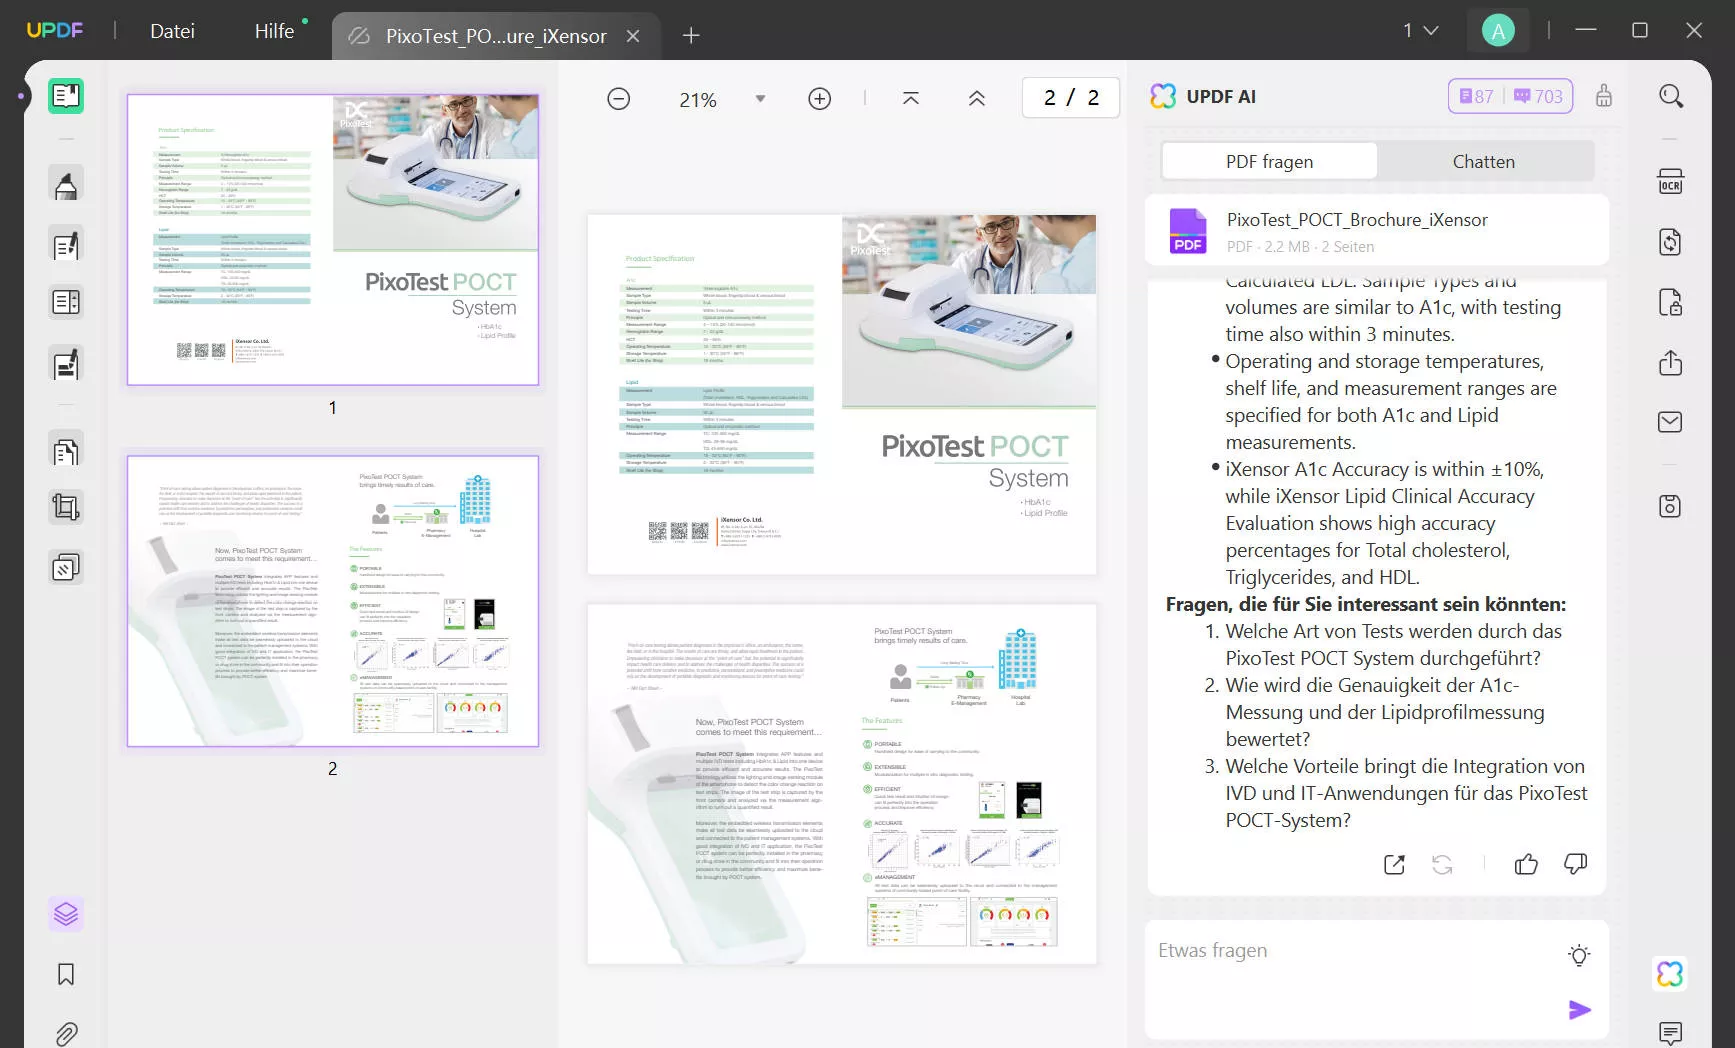Click the zoom value 21%
Viewport: 1735px width, 1048px height.
697,99
